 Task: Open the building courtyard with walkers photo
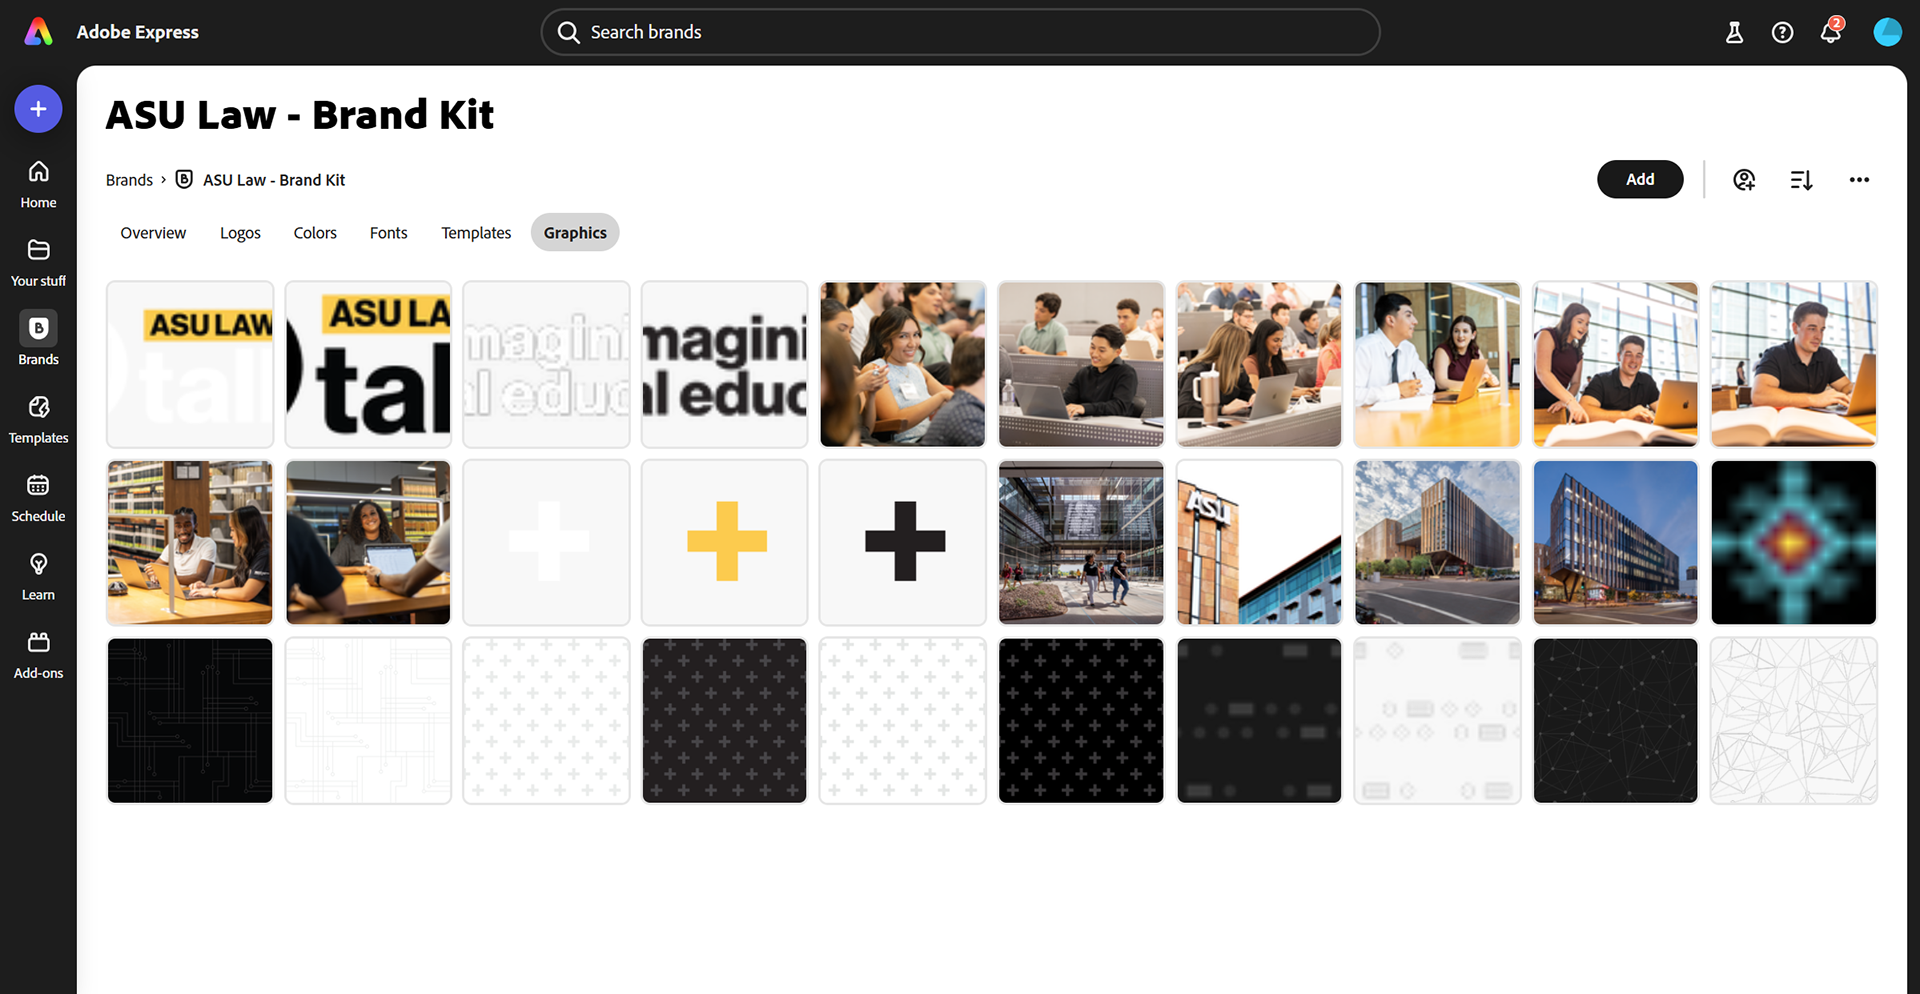pos(1081,542)
